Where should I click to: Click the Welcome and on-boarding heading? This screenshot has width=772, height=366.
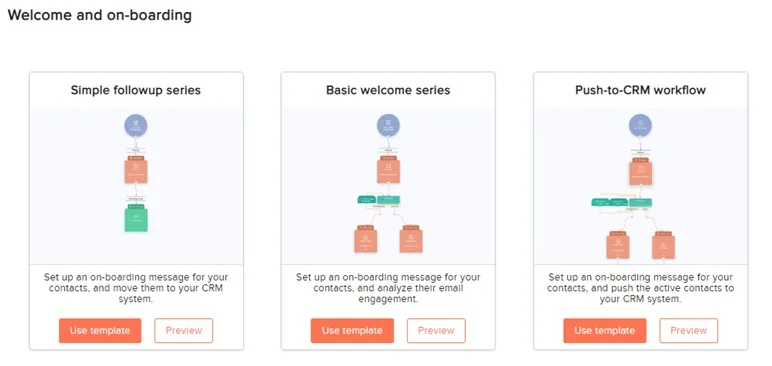[99, 15]
